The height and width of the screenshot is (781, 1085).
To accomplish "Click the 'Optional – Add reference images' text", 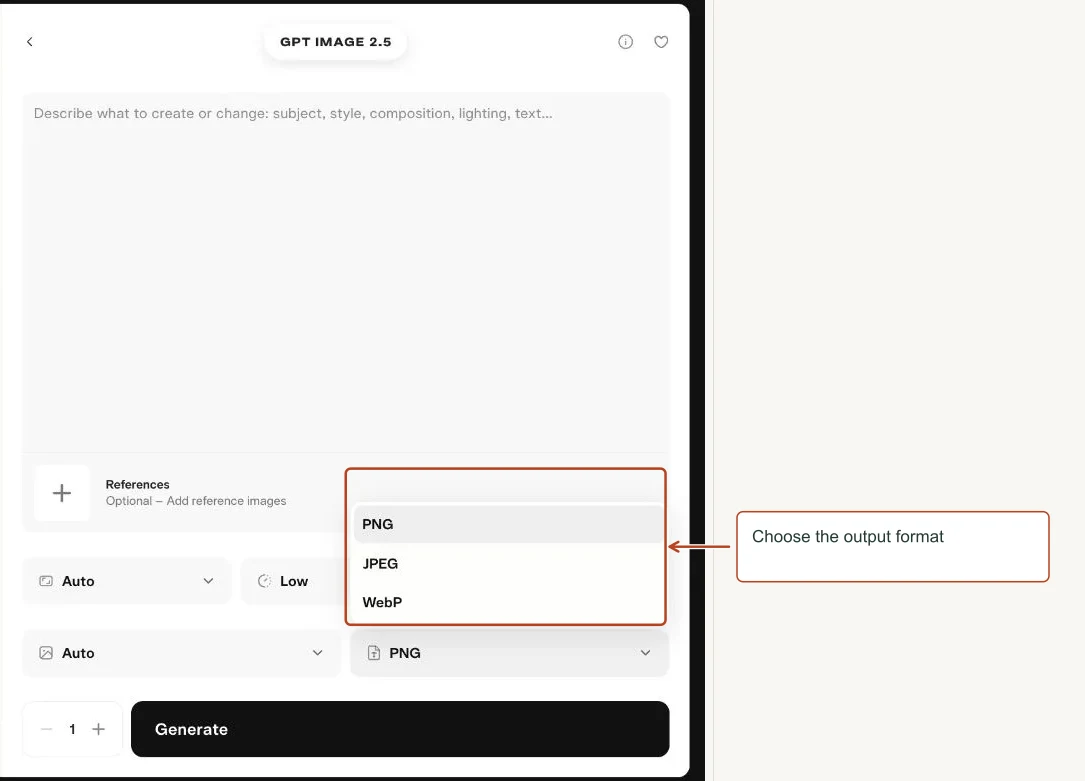I will pos(196,501).
